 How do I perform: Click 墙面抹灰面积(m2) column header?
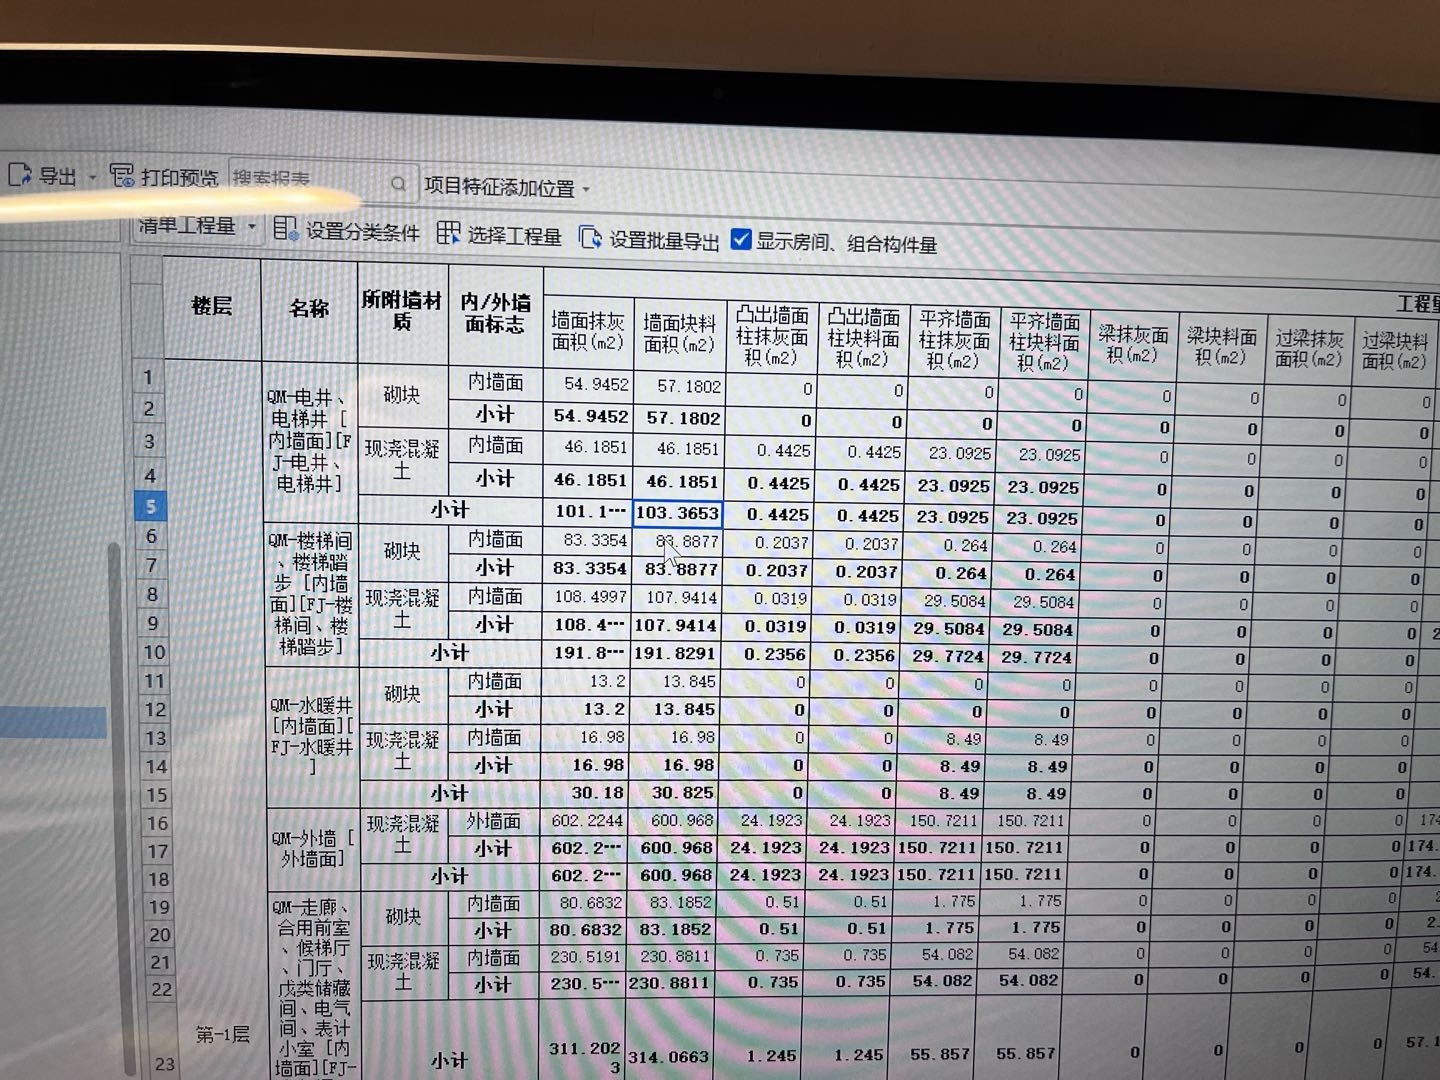click(588, 331)
